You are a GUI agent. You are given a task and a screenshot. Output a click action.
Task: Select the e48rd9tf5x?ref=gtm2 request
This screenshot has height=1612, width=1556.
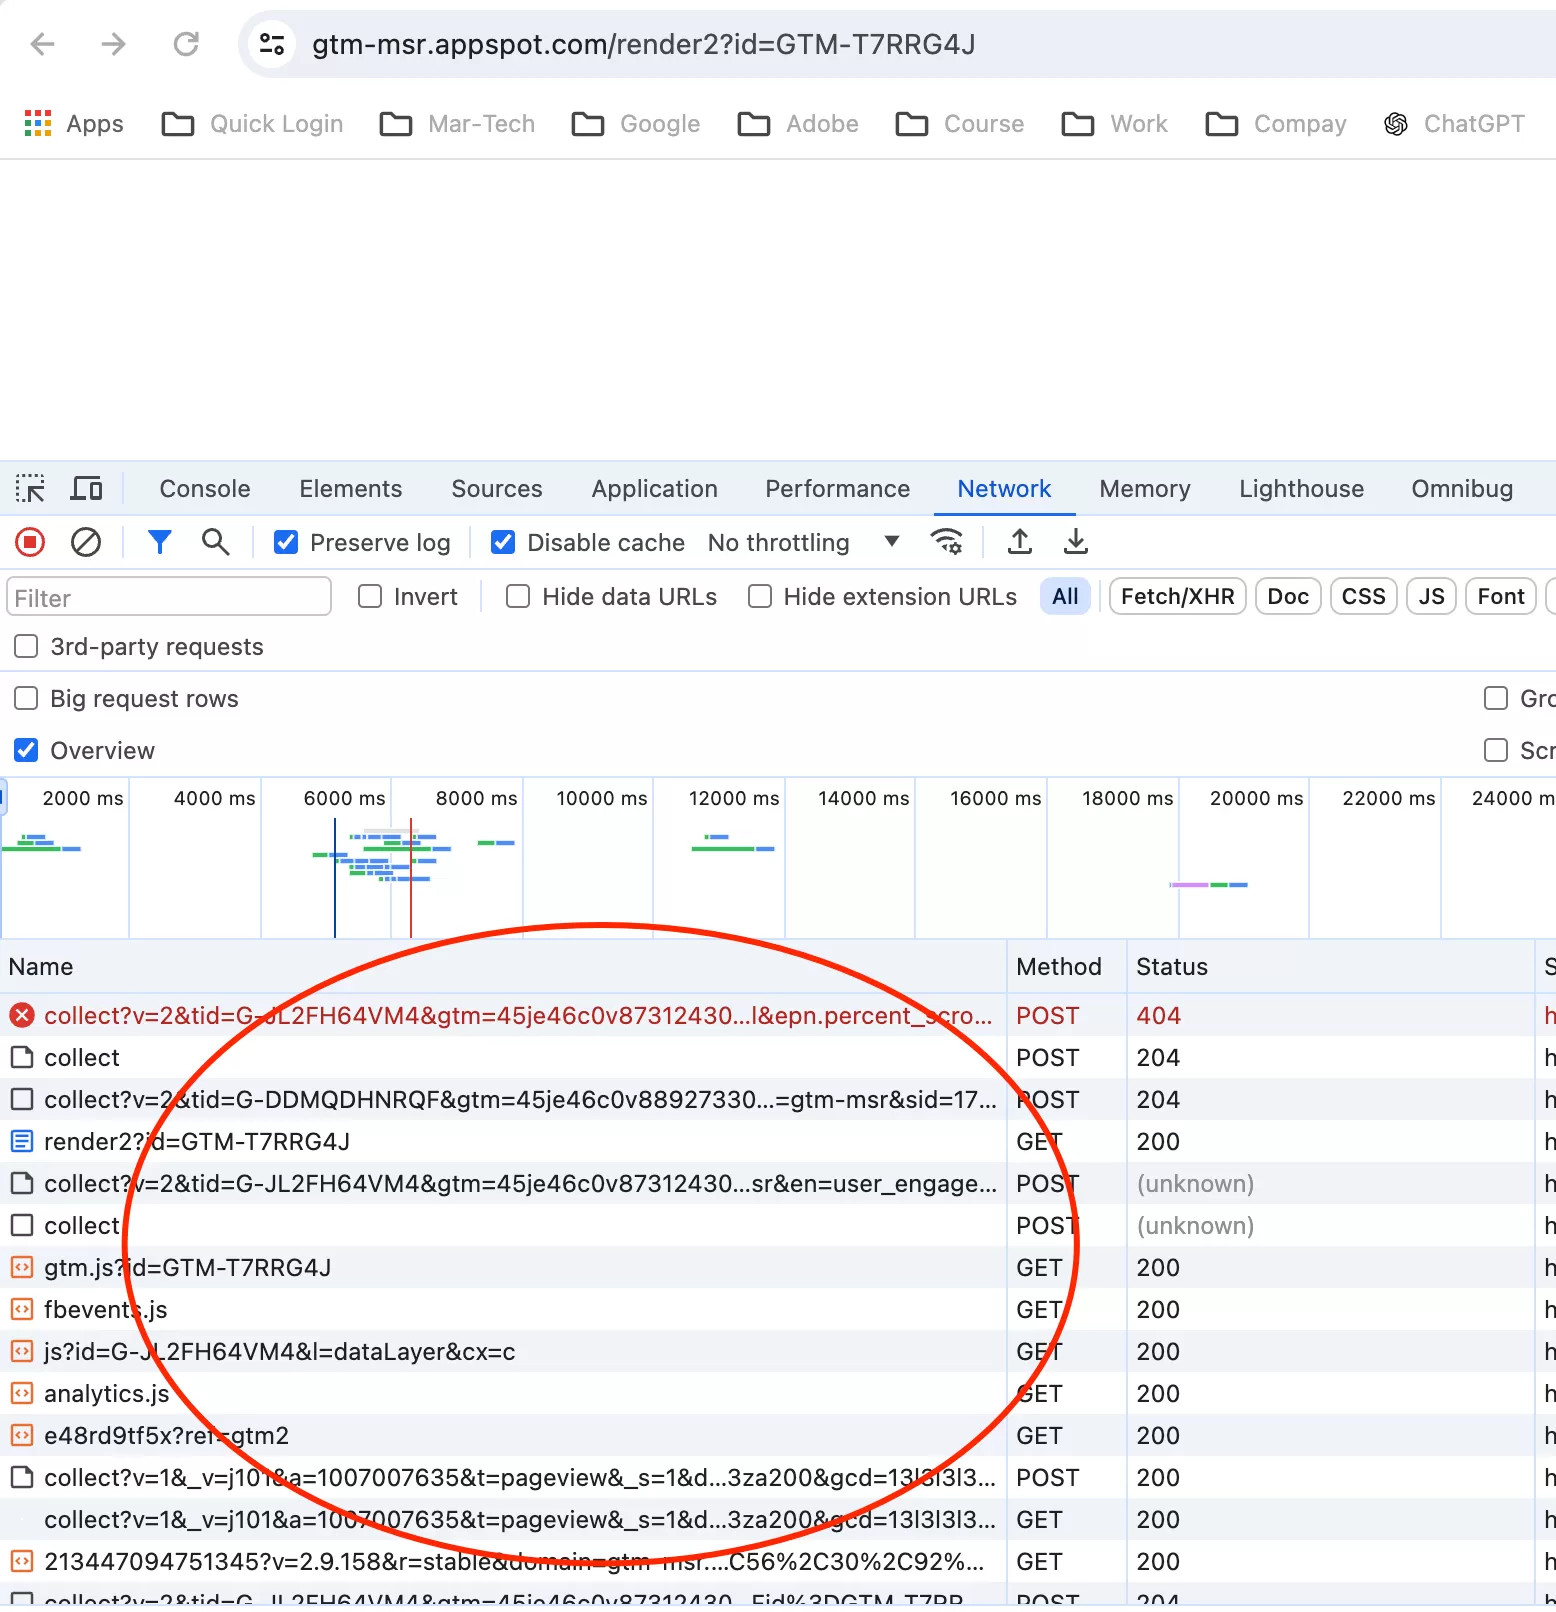(778, 1436)
